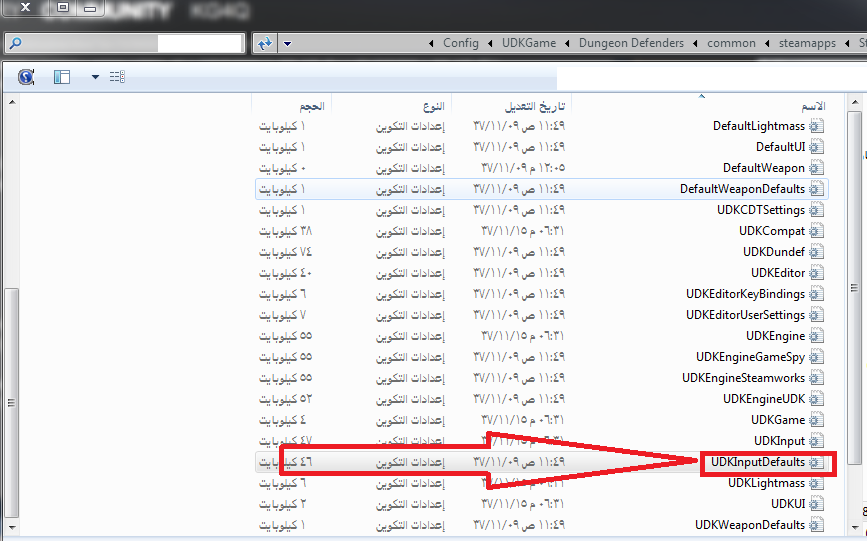Select the DefaultUI file icon
The height and width of the screenshot is (541, 867).
pos(816,147)
